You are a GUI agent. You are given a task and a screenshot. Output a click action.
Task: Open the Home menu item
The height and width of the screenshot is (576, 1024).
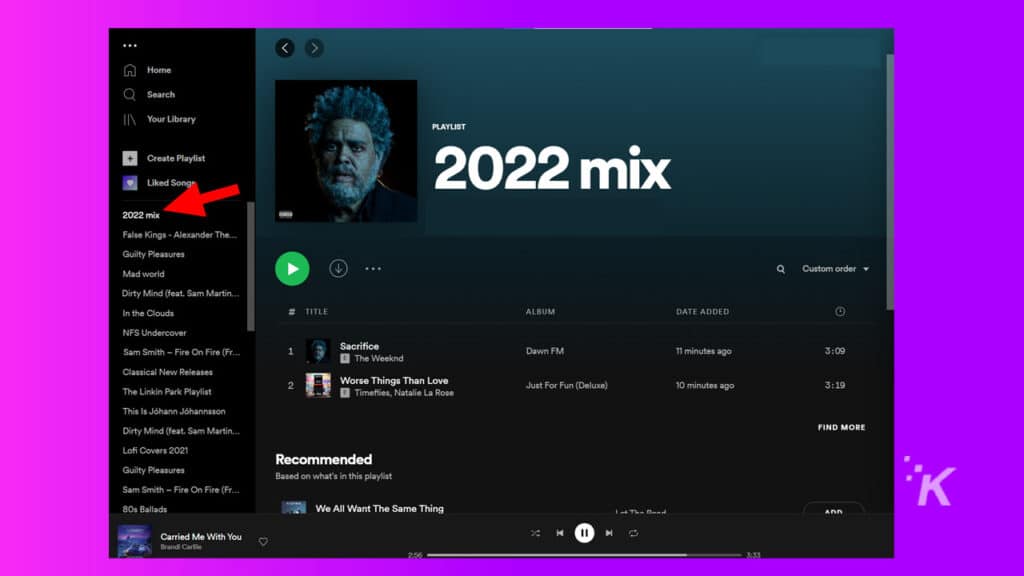pos(159,70)
